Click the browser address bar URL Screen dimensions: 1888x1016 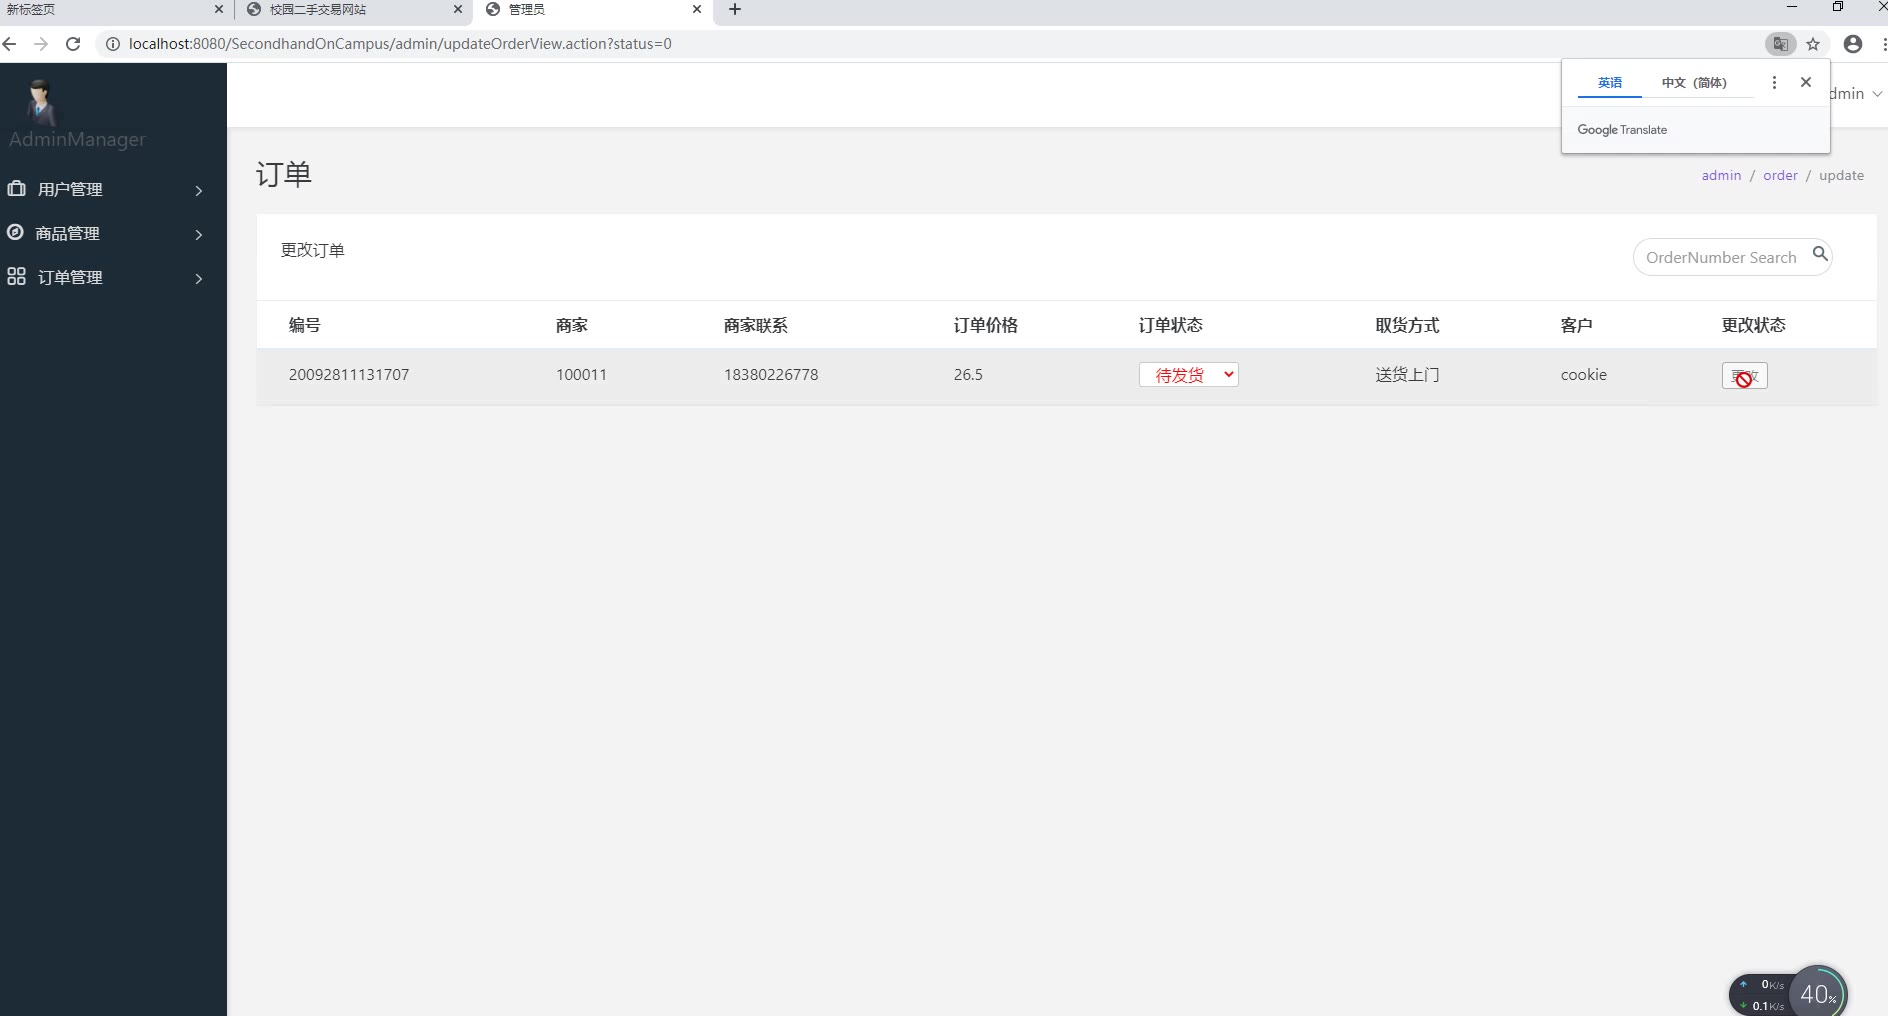pos(400,44)
